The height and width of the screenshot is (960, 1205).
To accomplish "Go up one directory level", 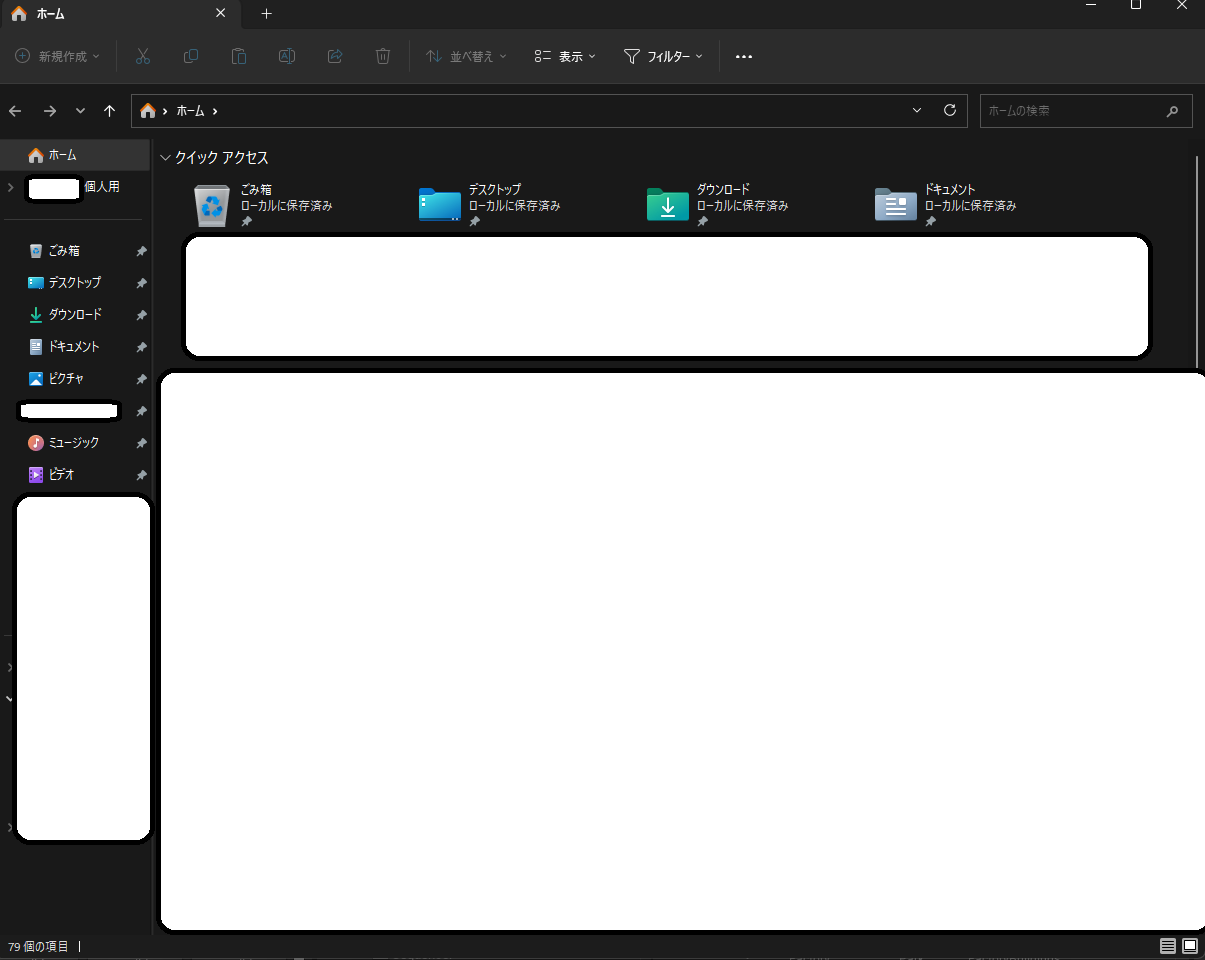I will [x=110, y=111].
